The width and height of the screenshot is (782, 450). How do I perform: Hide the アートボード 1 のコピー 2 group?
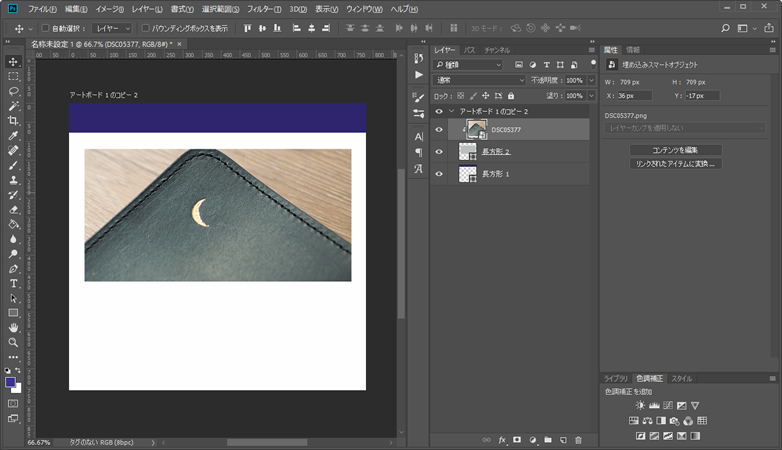(439, 111)
